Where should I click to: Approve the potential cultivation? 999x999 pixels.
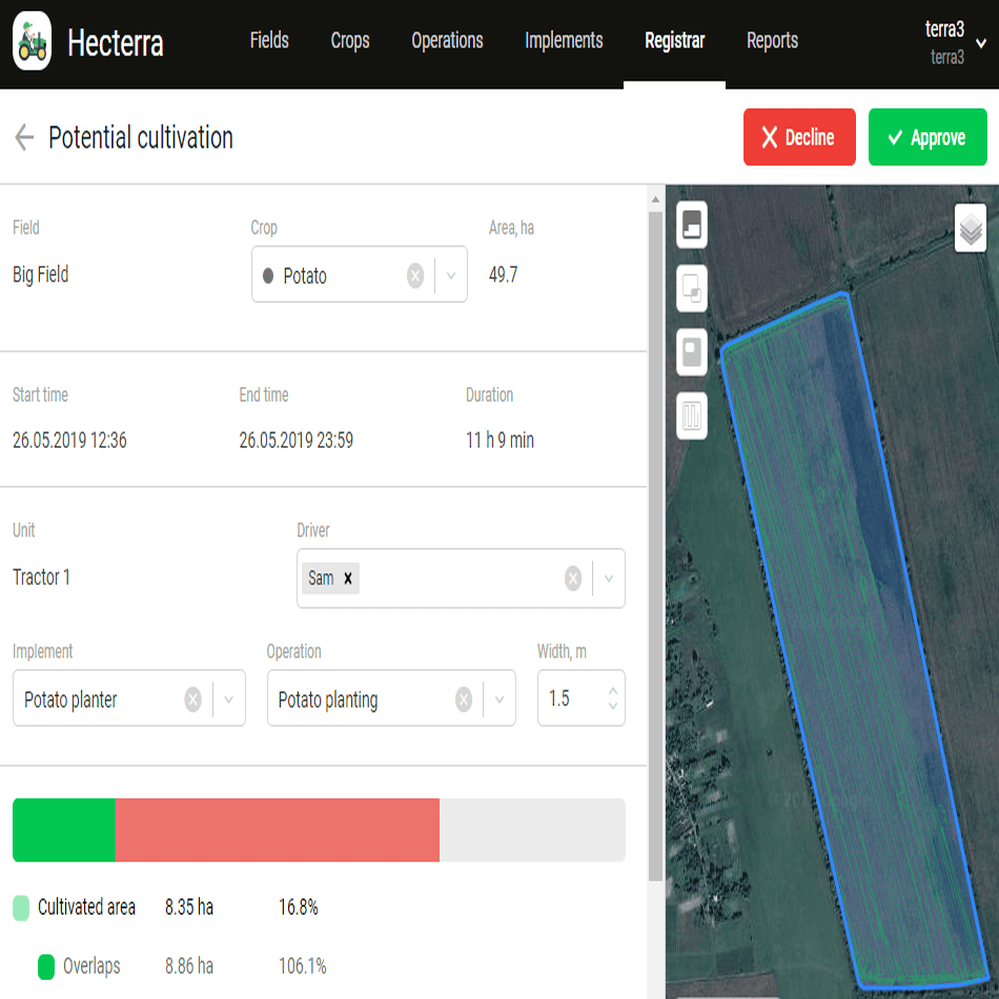coord(927,138)
